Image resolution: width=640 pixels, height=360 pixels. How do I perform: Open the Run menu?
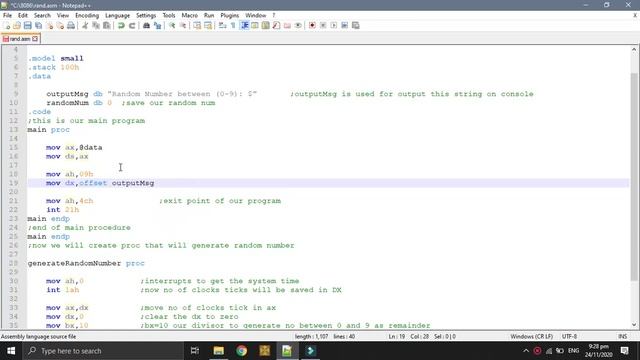tap(209, 16)
